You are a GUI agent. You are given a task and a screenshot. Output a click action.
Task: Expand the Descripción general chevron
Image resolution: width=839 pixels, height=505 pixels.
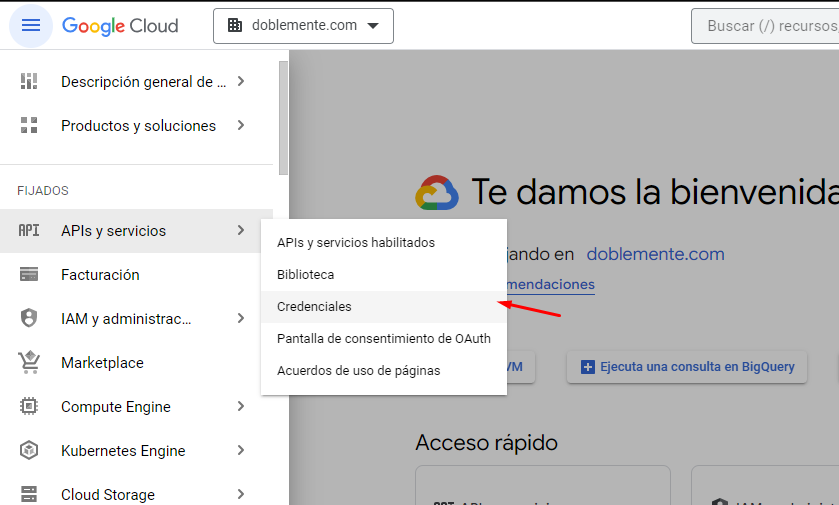pyautogui.click(x=241, y=81)
